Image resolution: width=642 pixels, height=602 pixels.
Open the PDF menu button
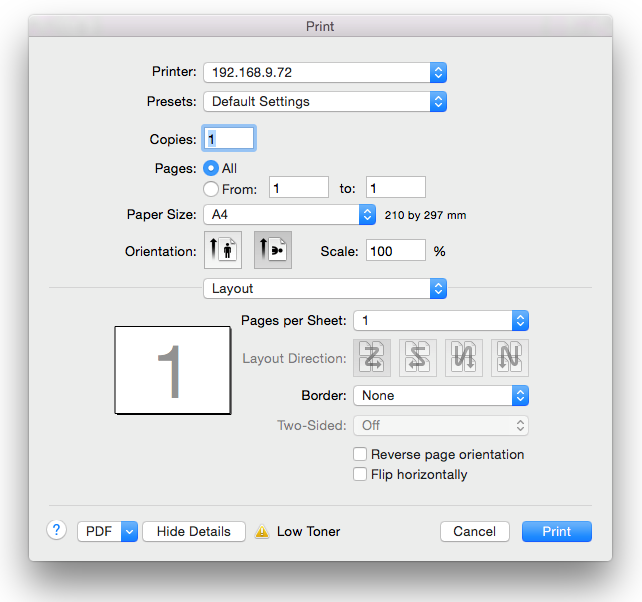coord(107,531)
